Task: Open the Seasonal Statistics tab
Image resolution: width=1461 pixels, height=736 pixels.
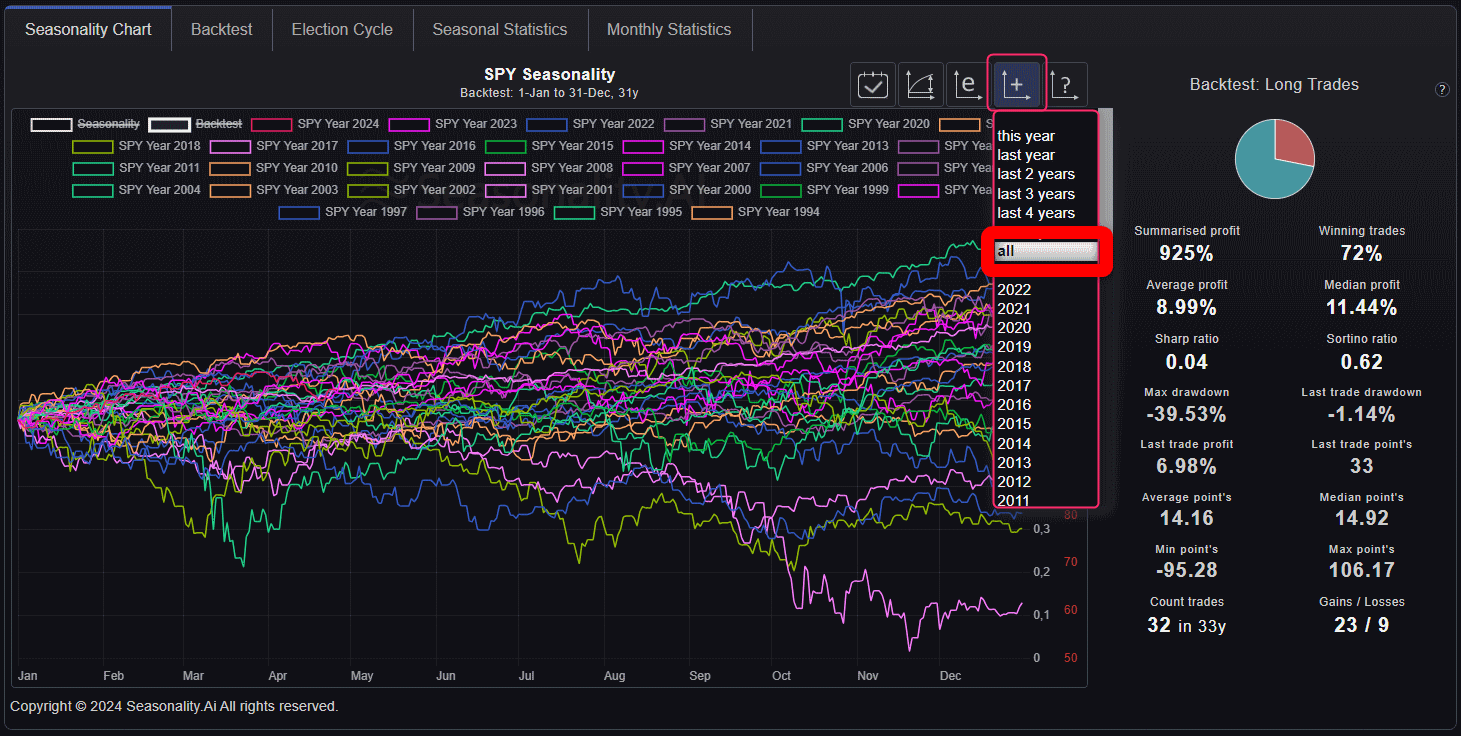Action: tap(499, 29)
